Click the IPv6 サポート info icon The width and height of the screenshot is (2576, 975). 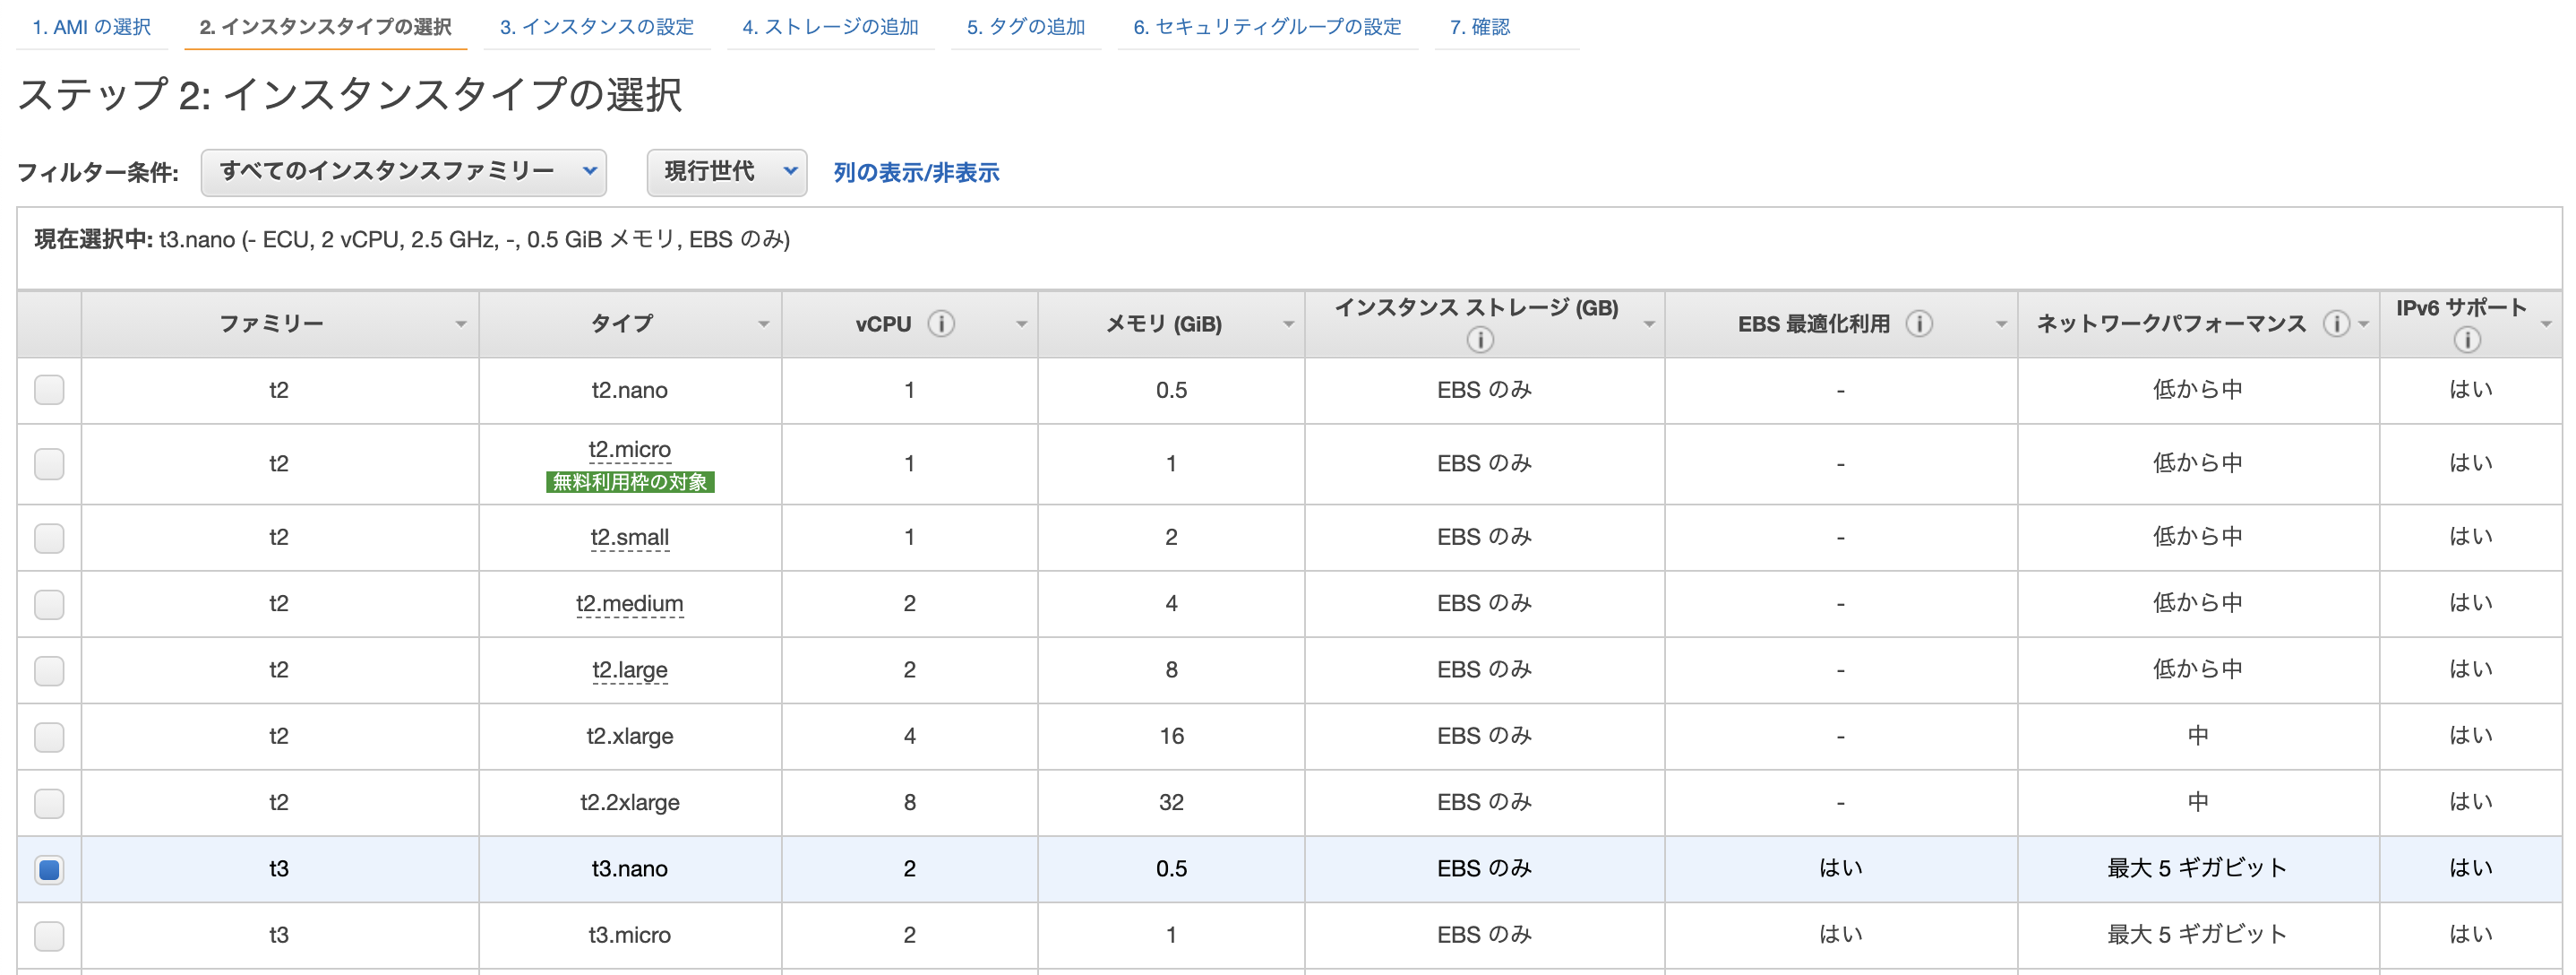[2467, 340]
